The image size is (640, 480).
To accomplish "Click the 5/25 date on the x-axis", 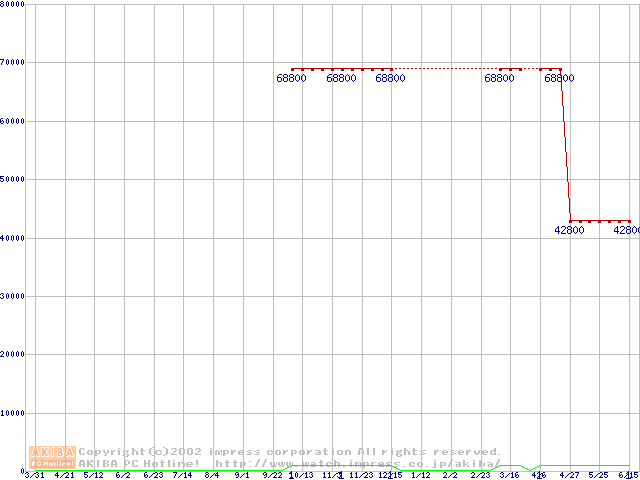I will (598, 475).
